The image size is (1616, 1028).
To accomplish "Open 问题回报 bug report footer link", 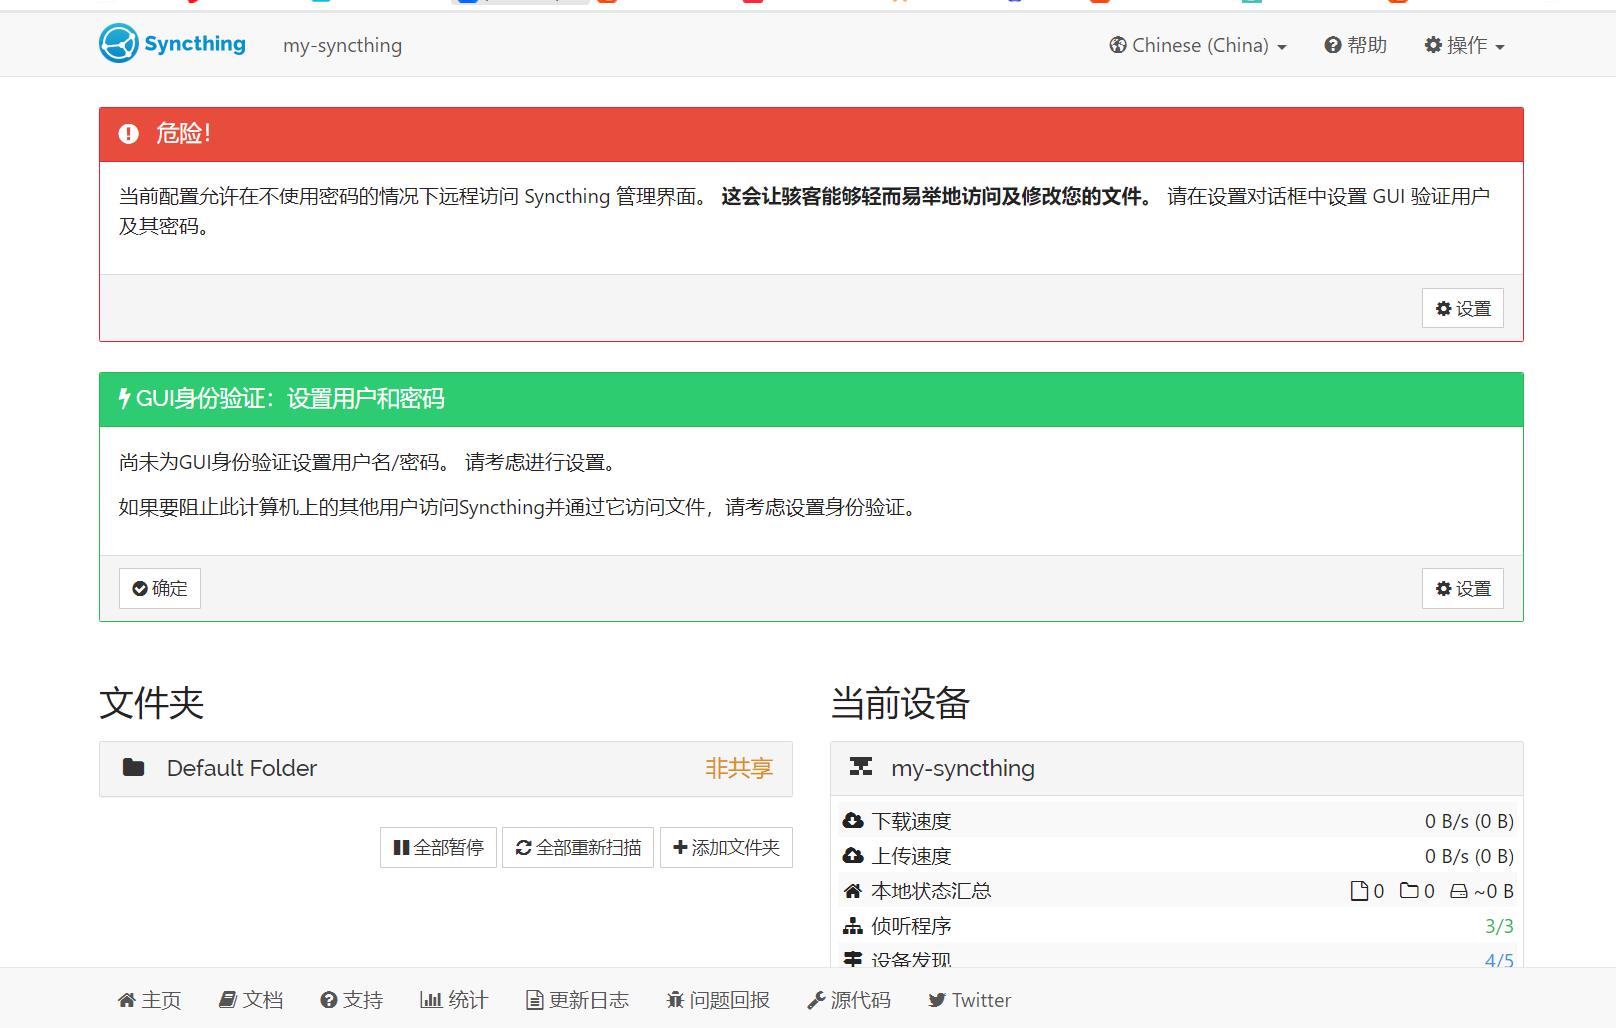I will click(x=718, y=1000).
